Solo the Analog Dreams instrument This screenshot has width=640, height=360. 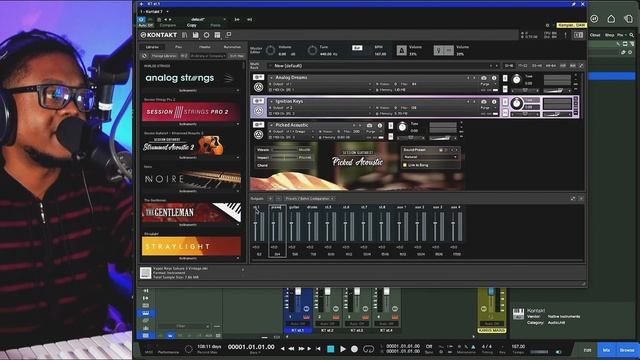[x=505, y=78]
